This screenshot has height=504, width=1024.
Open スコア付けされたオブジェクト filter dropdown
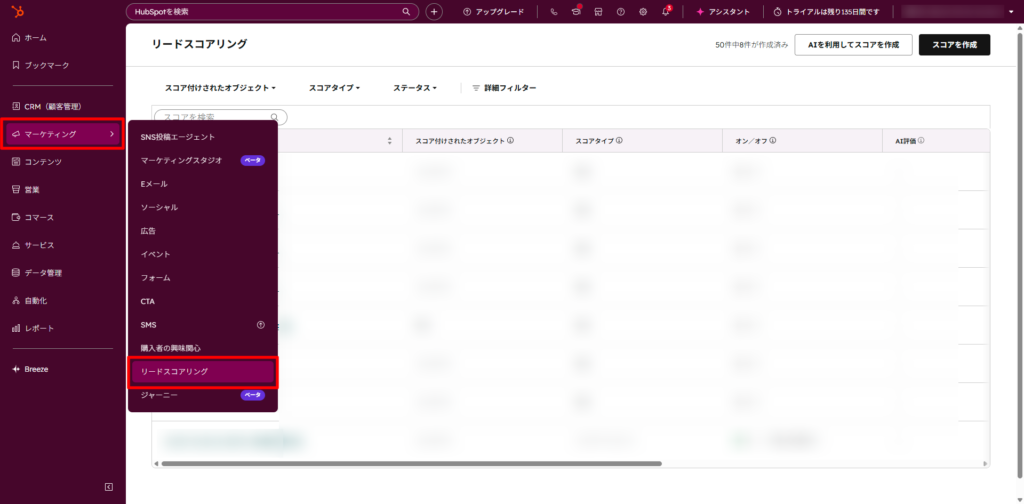click(221, 87)
